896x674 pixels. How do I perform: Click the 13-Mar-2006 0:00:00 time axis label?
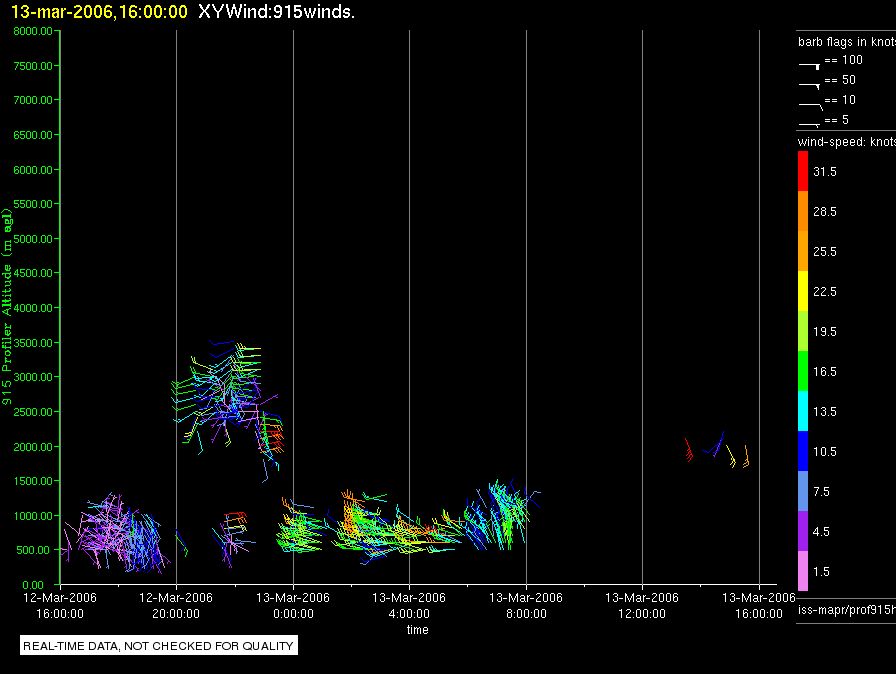point(293,605)
